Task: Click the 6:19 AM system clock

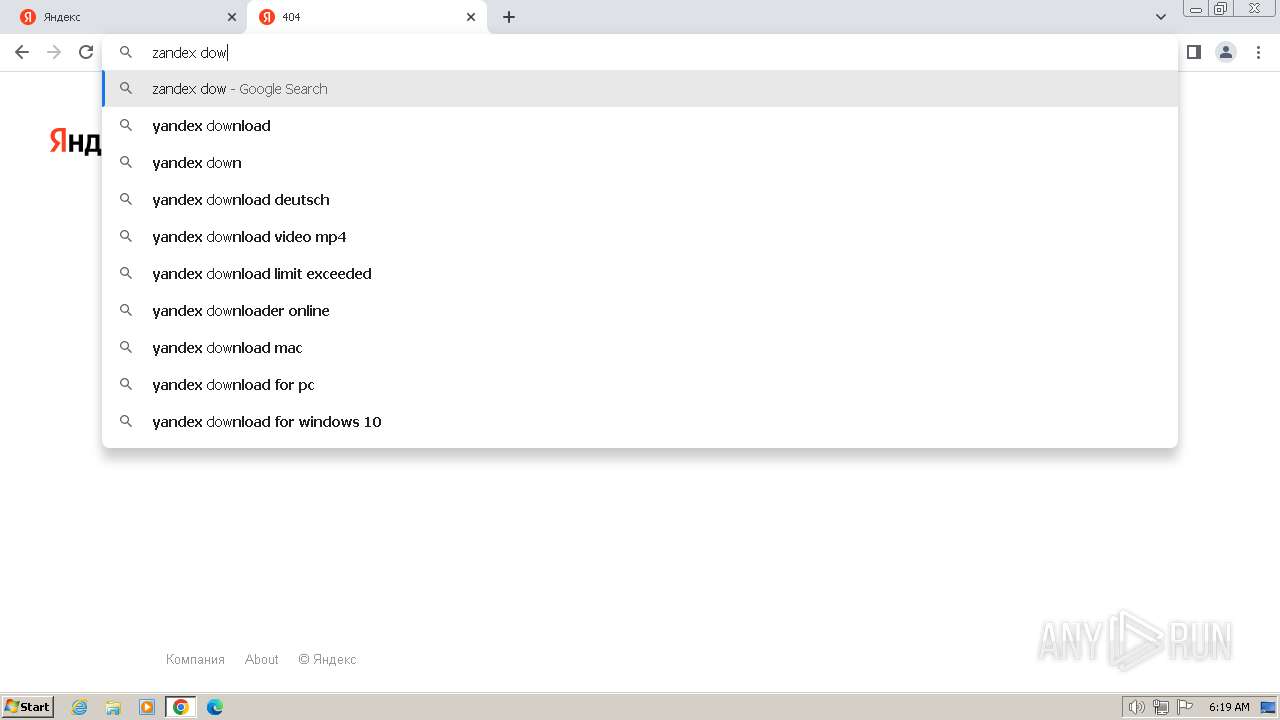Action: click(x=1229, y=707)
